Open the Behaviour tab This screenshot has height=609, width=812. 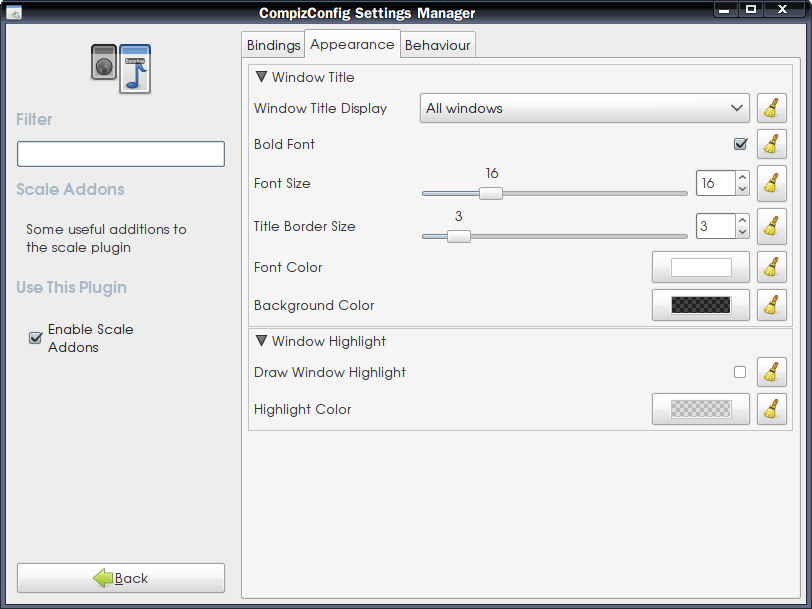pos(438,45)
